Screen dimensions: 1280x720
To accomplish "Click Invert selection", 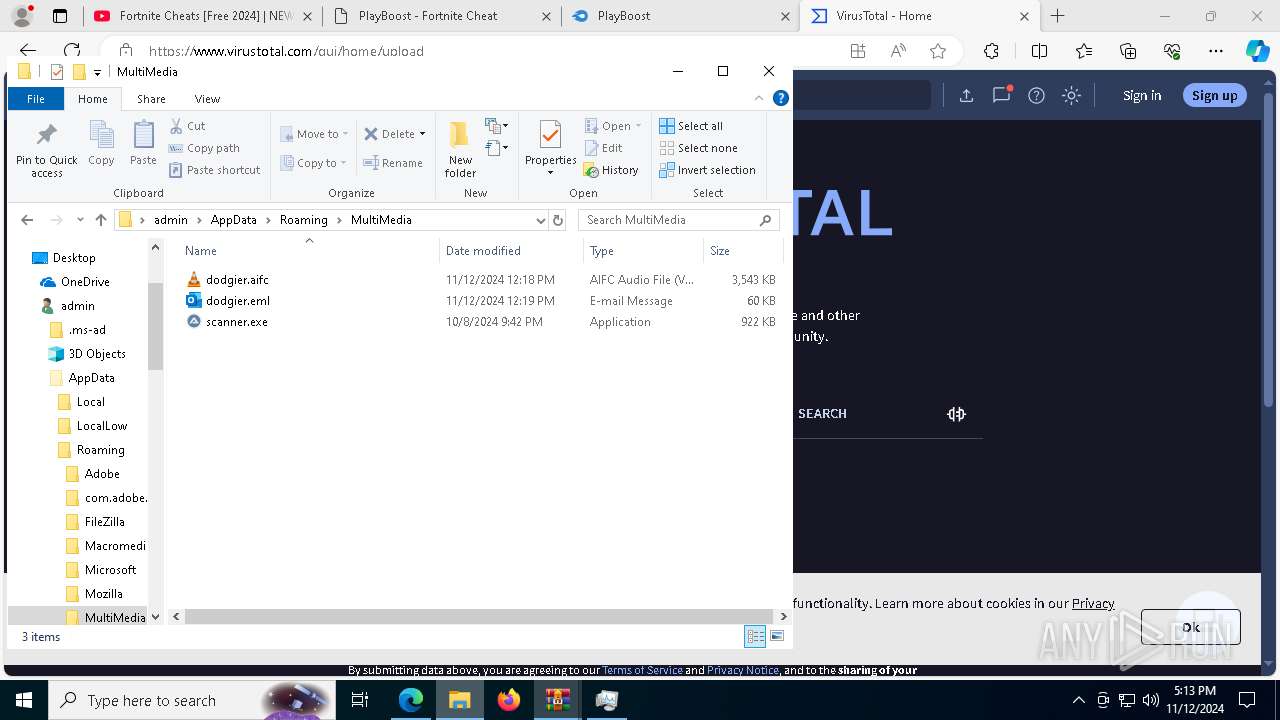I will tap(707, 170).
